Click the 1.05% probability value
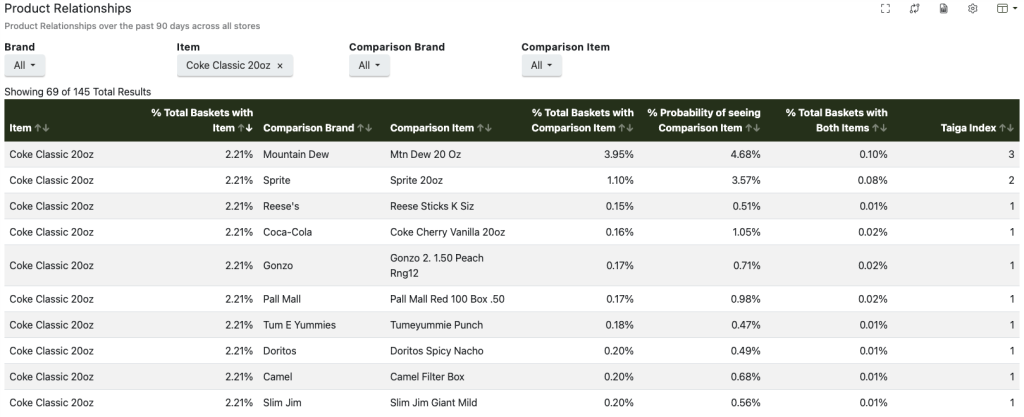Image resolution: width=1024 pixels, height=417 pixels. (746, 232)
